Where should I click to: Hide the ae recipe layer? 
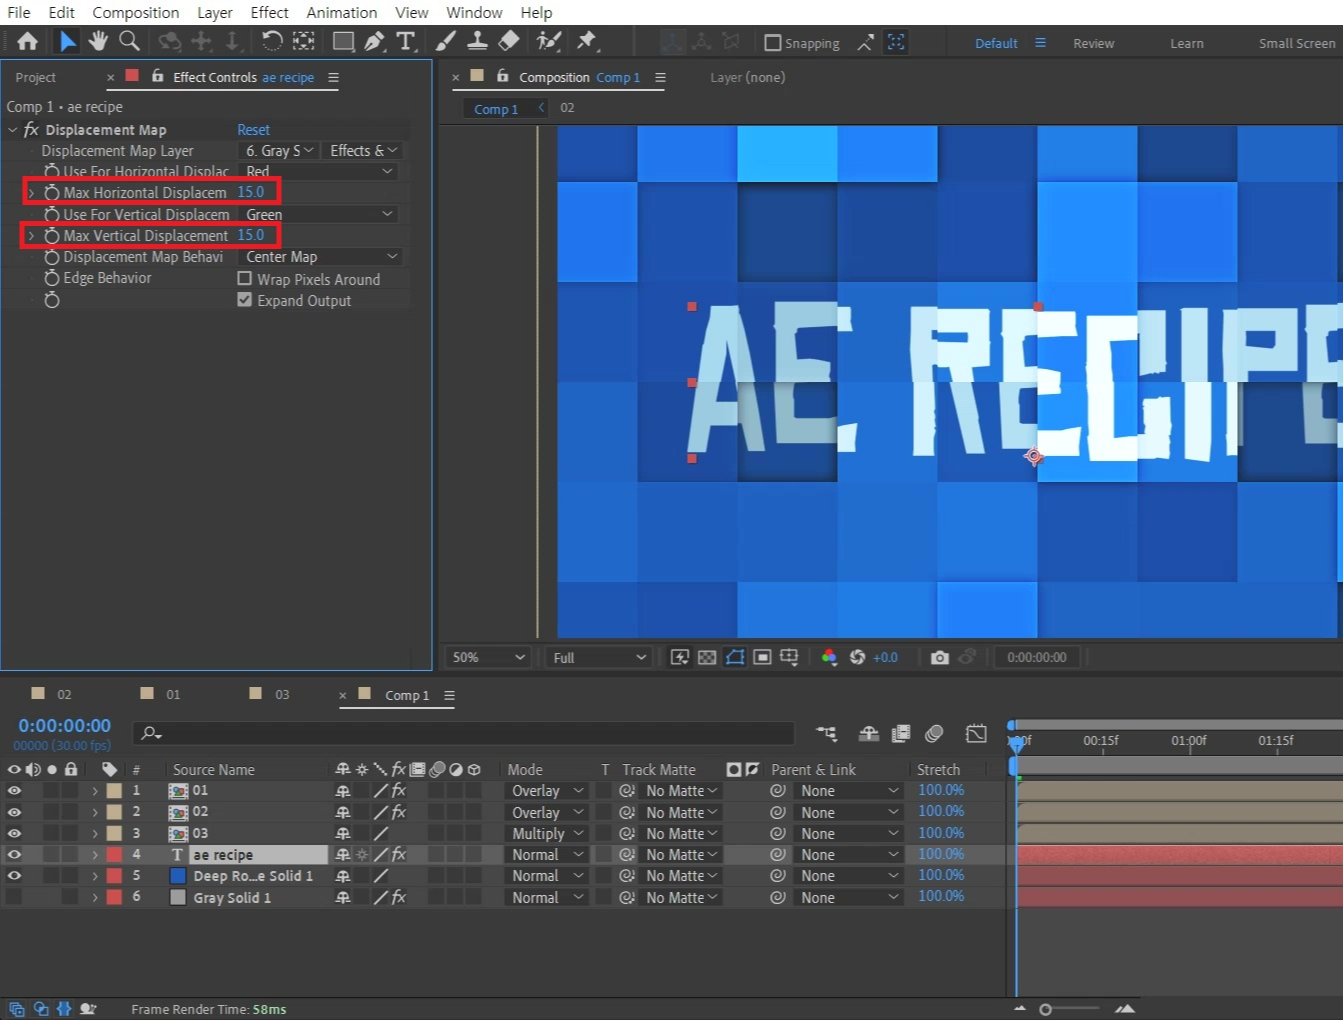[14, 854]
